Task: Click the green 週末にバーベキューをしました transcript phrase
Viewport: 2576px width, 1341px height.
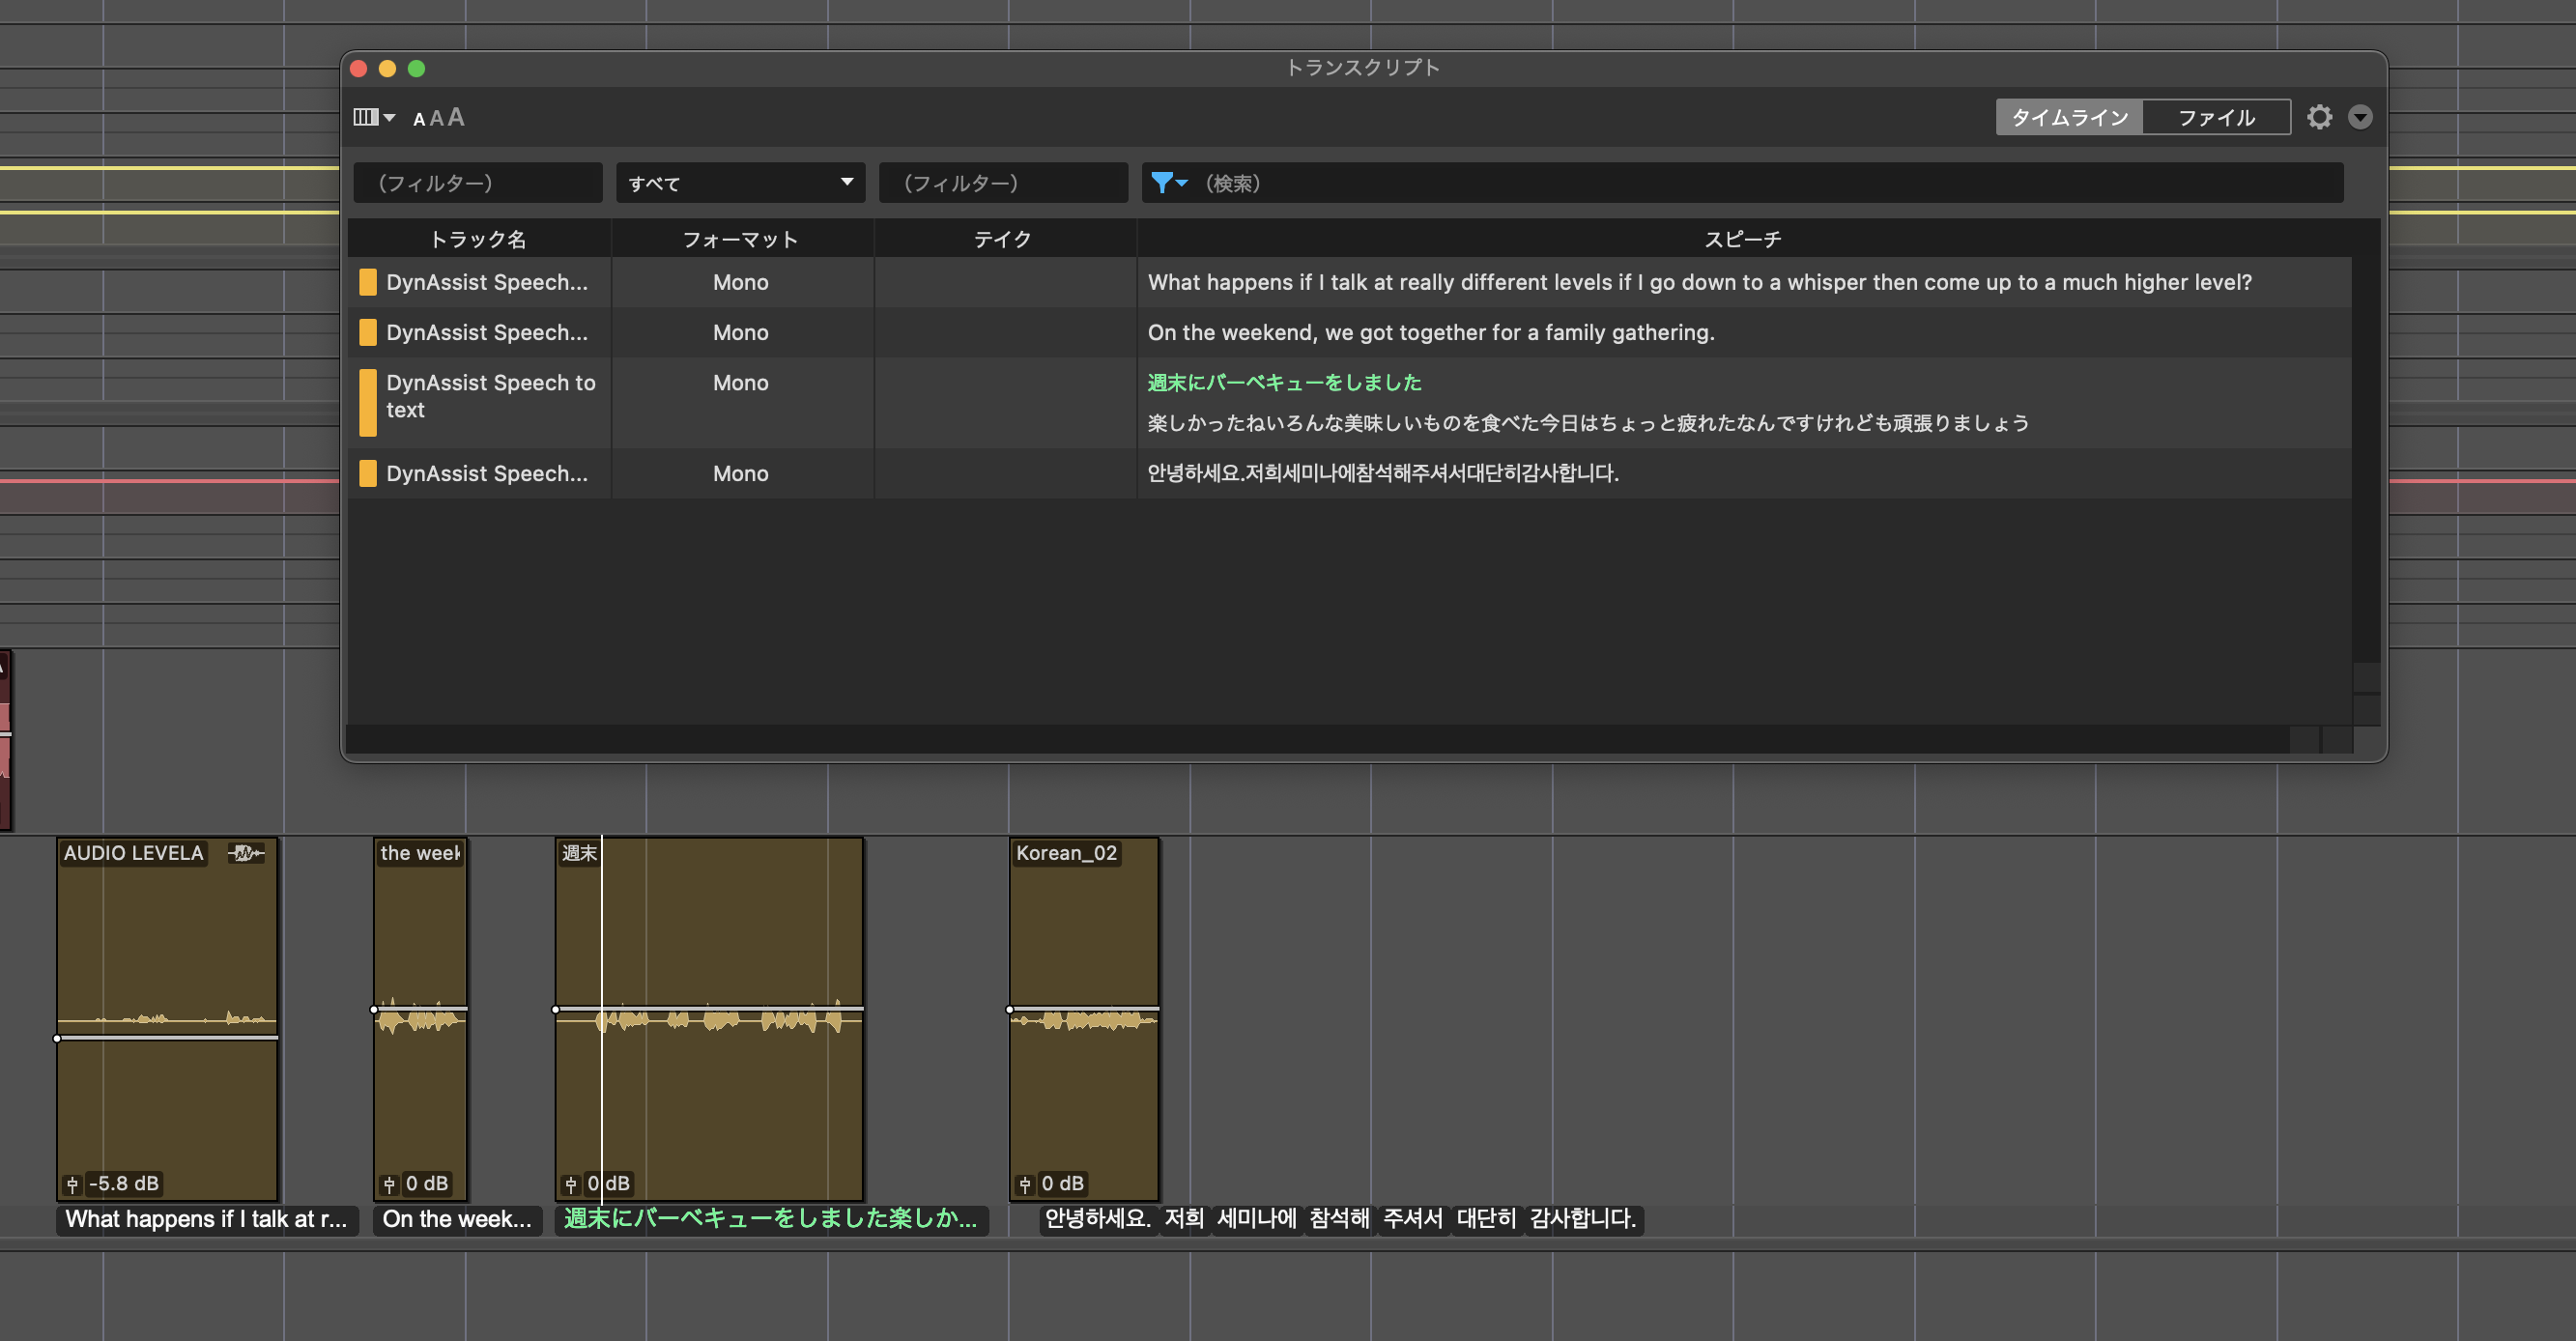Action: [x=1284, y=382]
